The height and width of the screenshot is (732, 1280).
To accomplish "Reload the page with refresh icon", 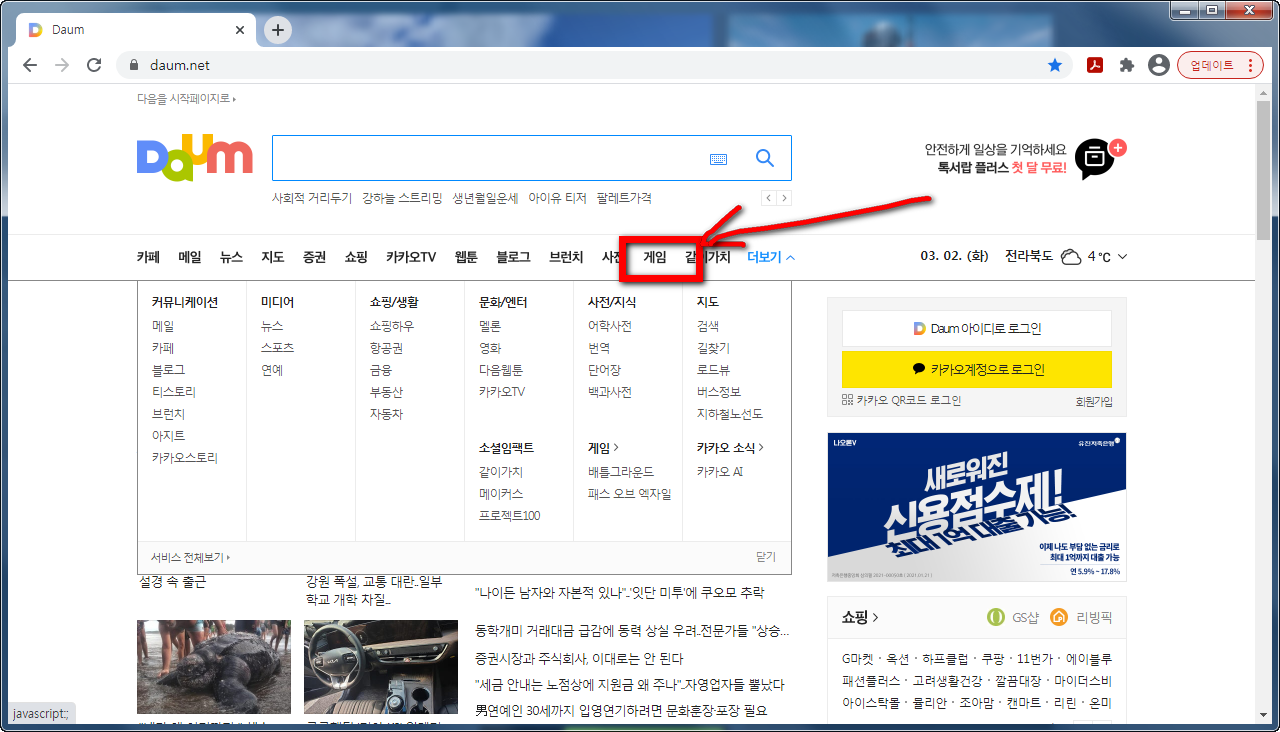I will [x=94, y=65].
